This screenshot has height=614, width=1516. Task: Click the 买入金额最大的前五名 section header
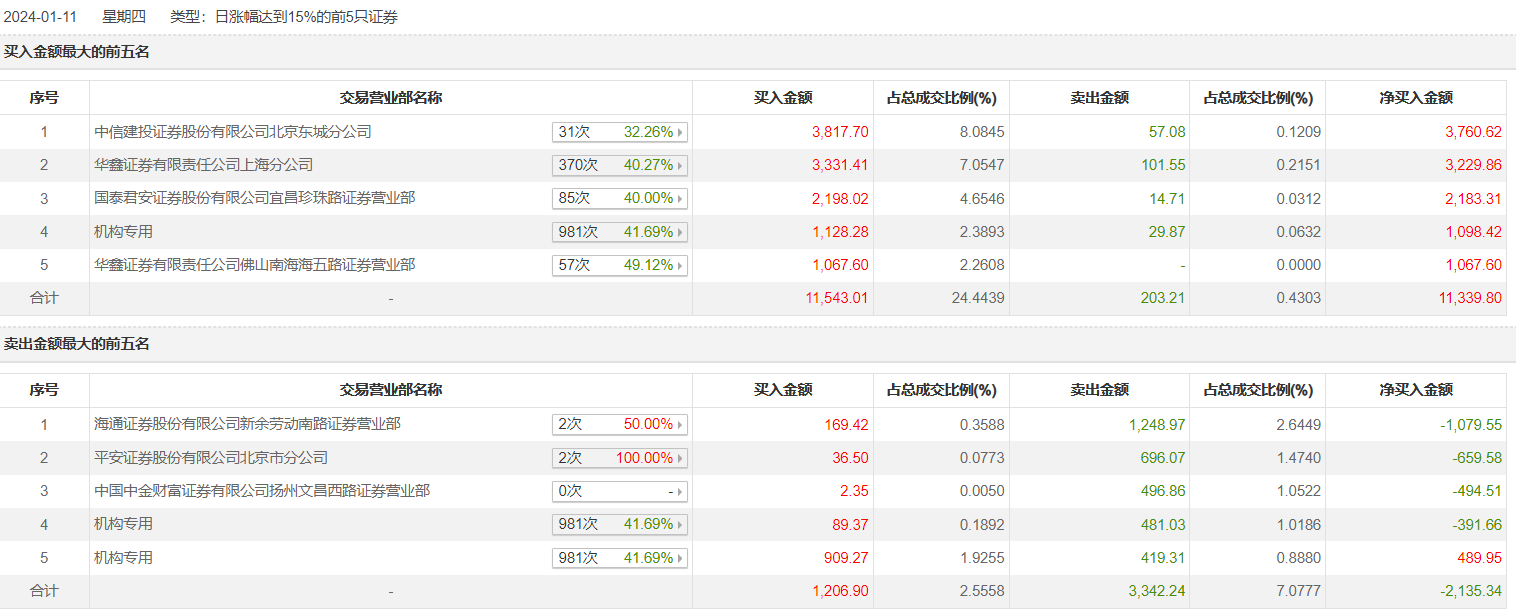(77, 52)
